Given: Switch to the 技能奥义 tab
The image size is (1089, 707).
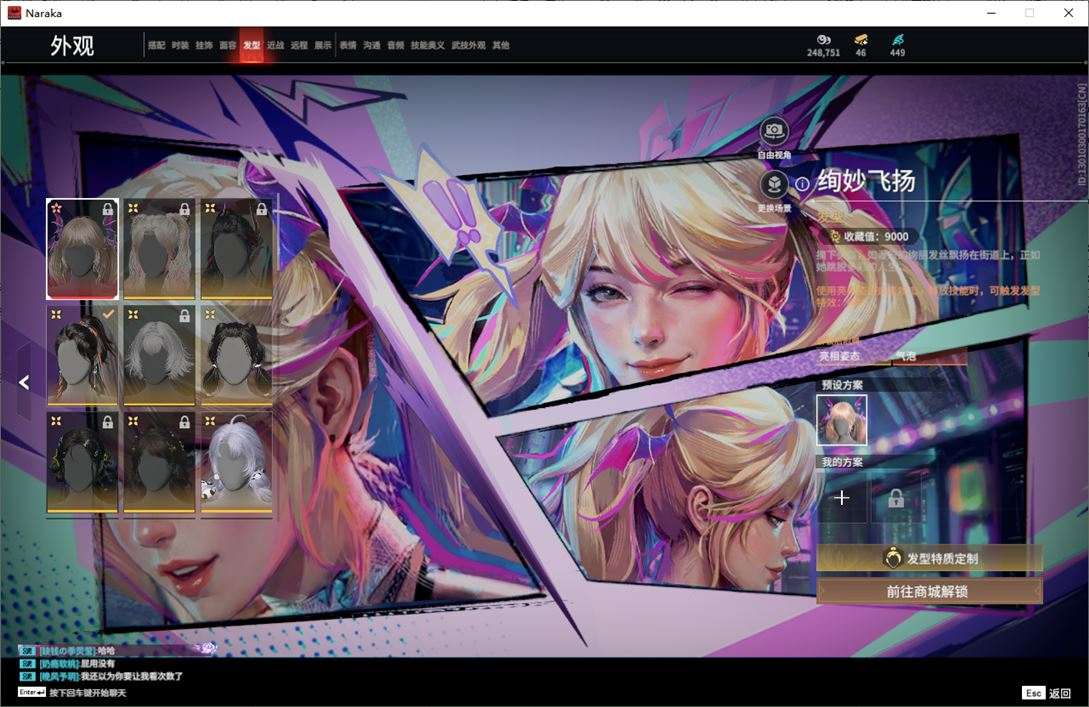Looking at the screenshot, I should (x=428, y=45).
